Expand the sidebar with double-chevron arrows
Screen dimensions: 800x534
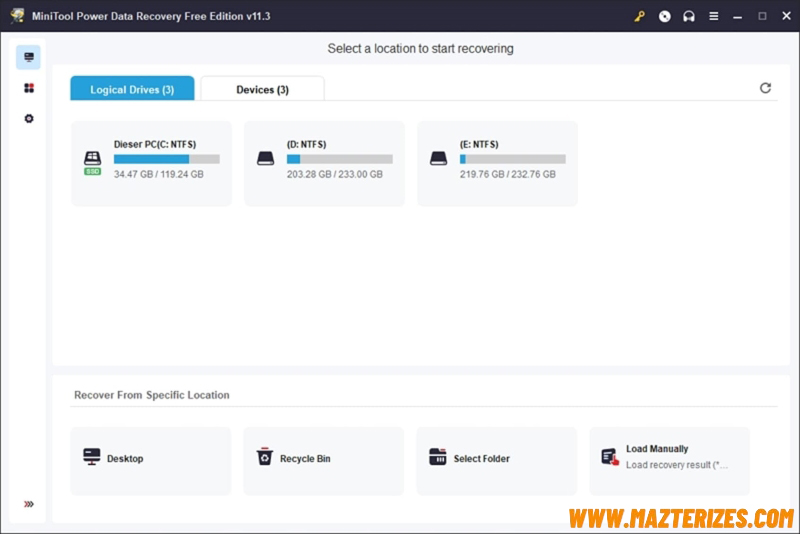(x=29, y=504)
